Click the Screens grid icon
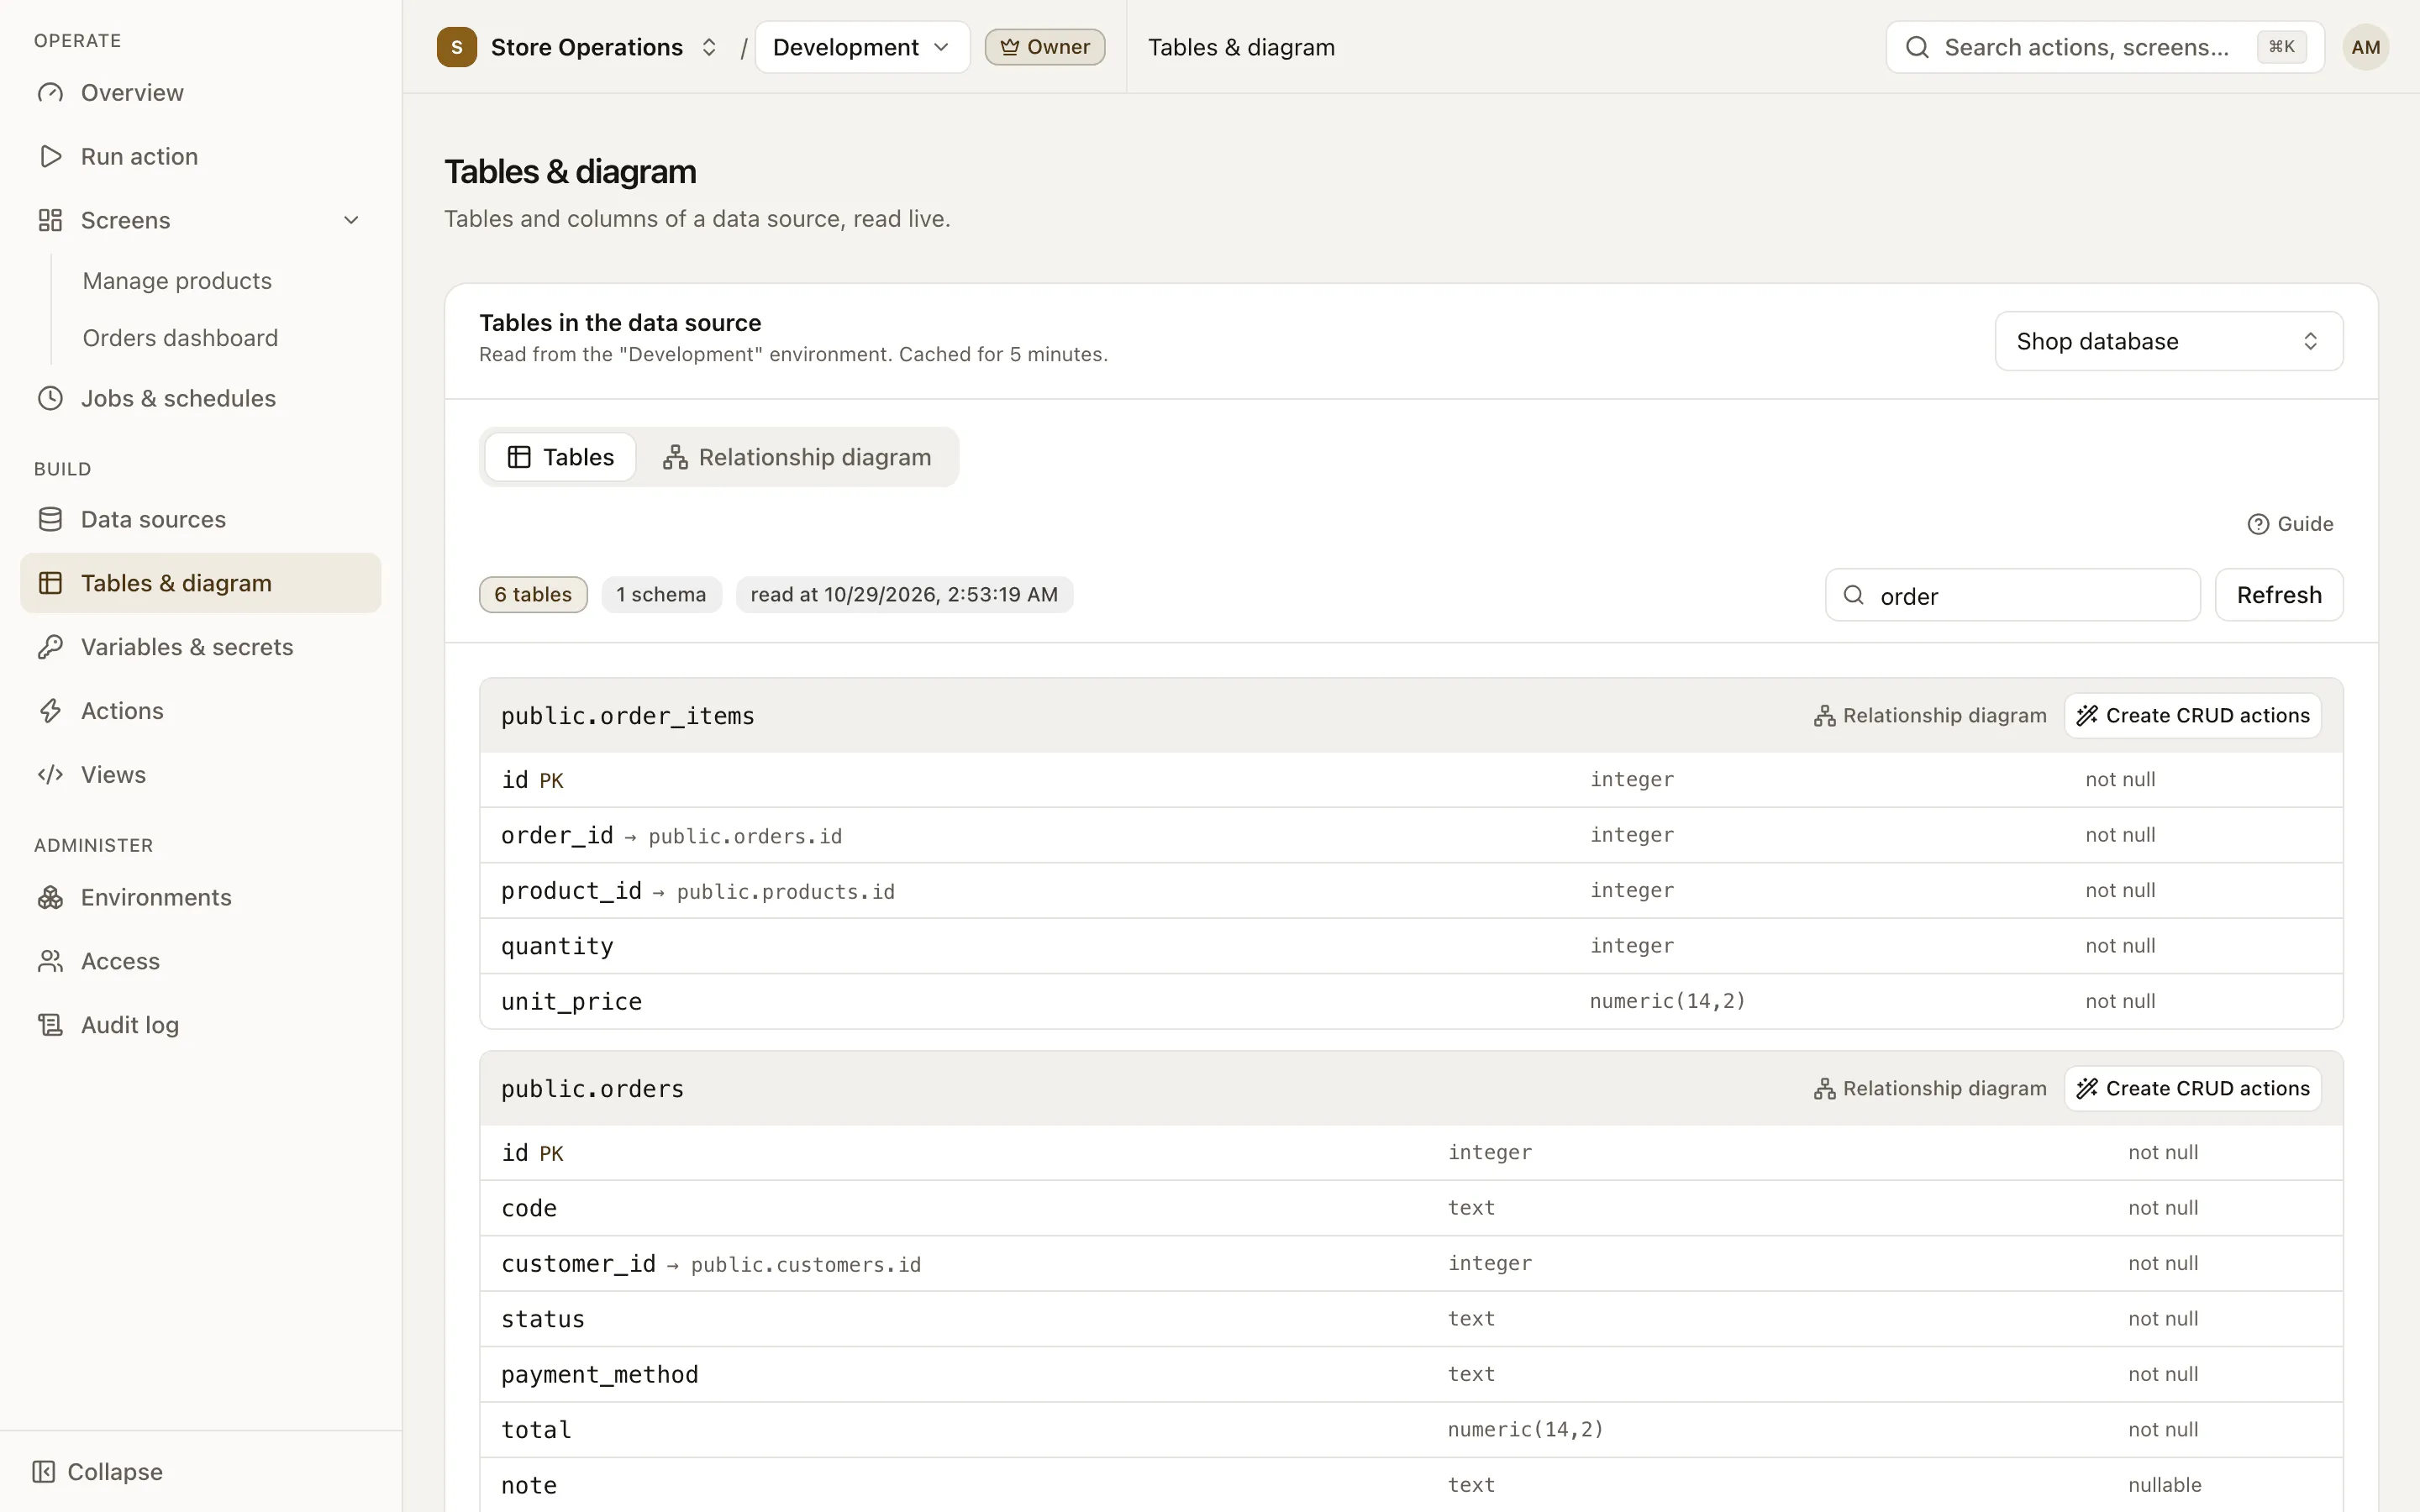Image resolution: width=2420 pixels, height=1512 pixels. 50,220
